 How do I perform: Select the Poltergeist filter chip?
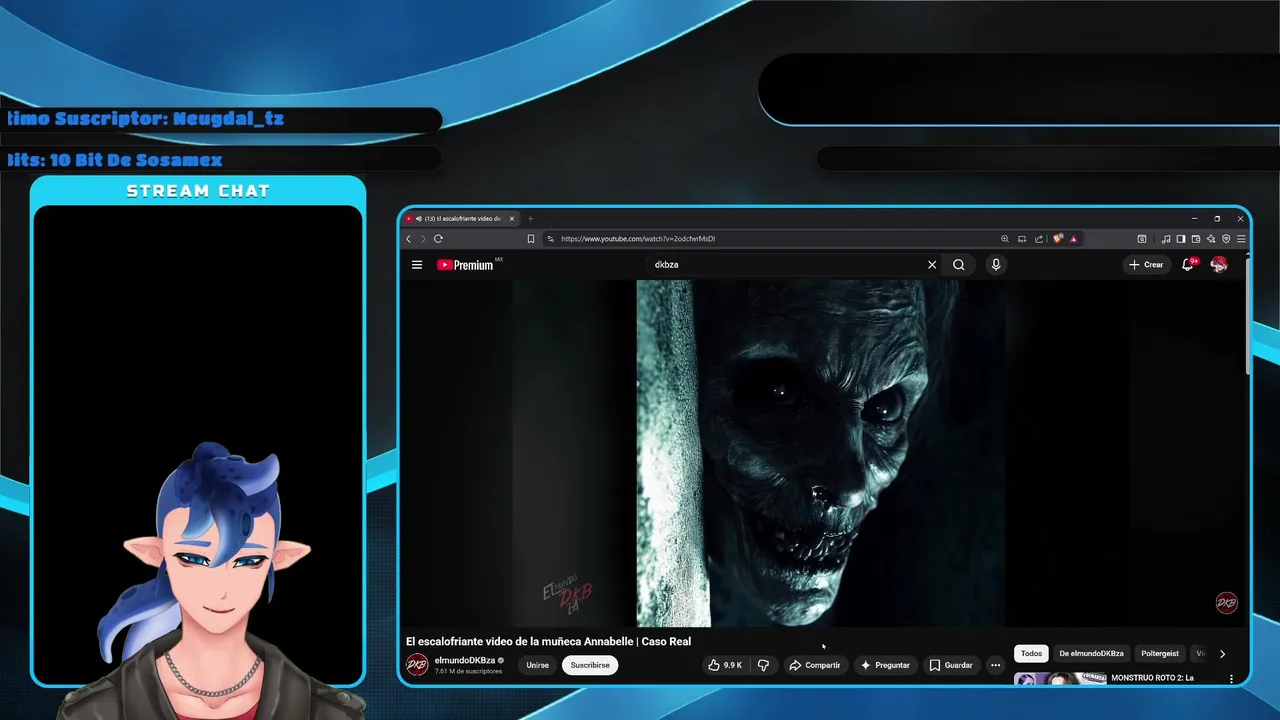click(x=1160, y=654)
